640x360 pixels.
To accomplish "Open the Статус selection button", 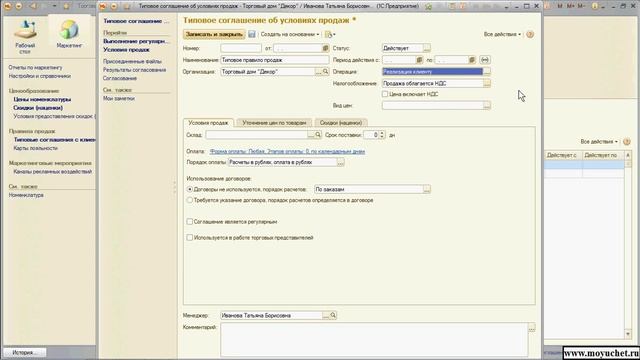I will 427,48.
